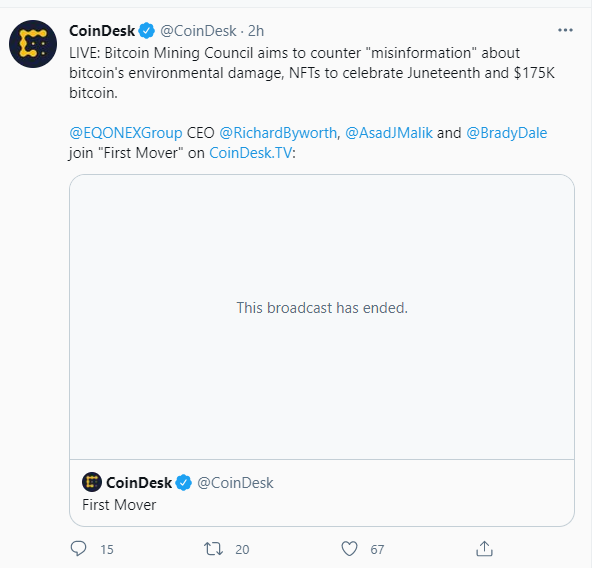Like the tweet with heart icon
The image size is (609, 568).
(x=349, y=549)
